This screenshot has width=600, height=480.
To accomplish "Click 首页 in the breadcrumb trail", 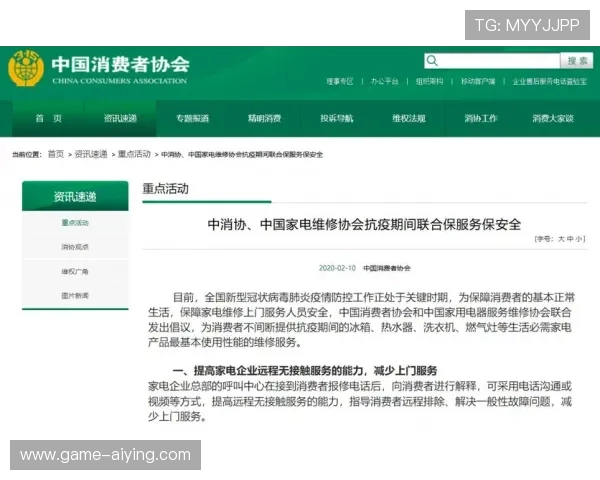I will point(56,154).
